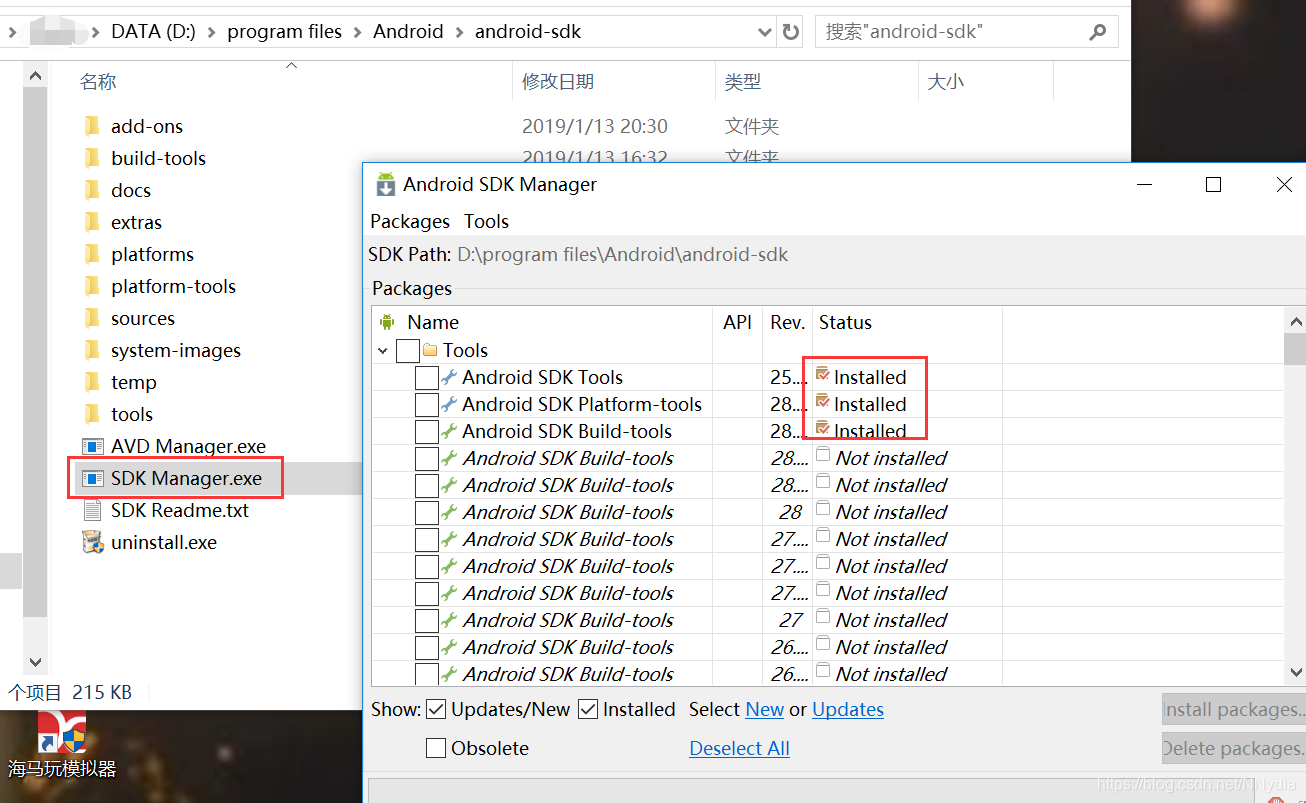Open the address bar history dropdown
The width and height of the screenshot is (1306, 803).
tap(765, 32)
